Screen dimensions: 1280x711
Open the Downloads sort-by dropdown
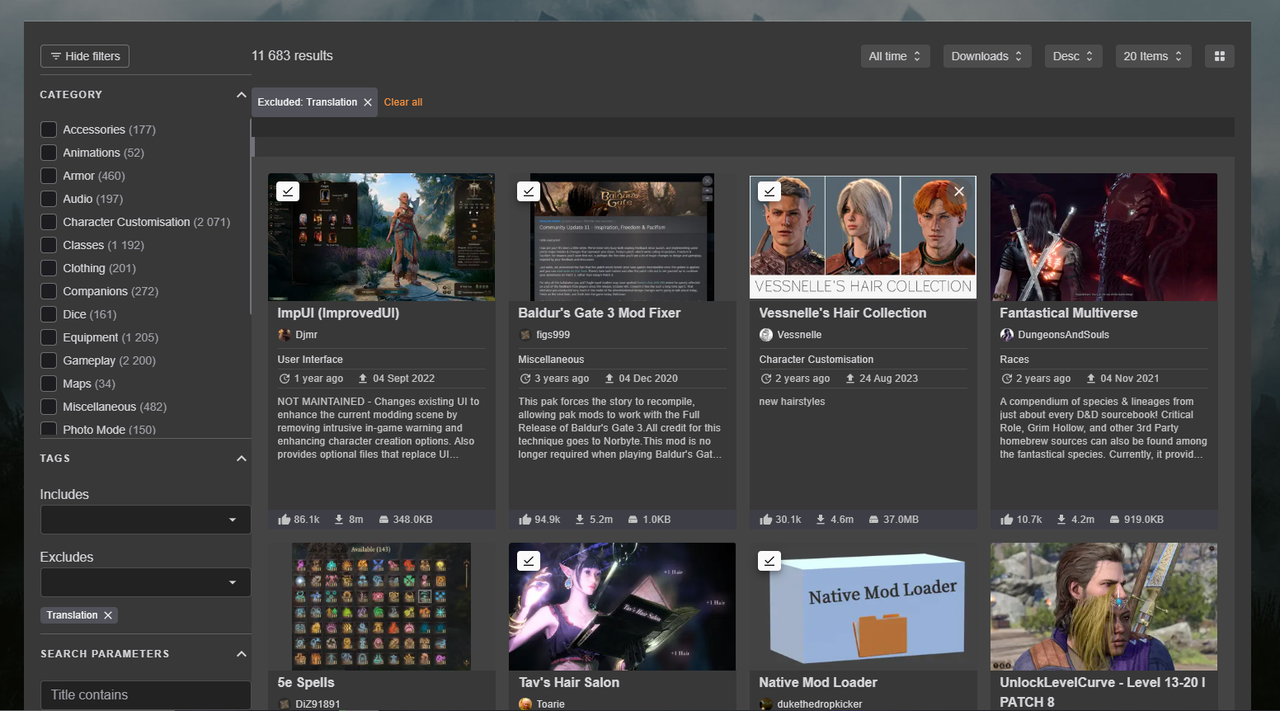(988, 56)
